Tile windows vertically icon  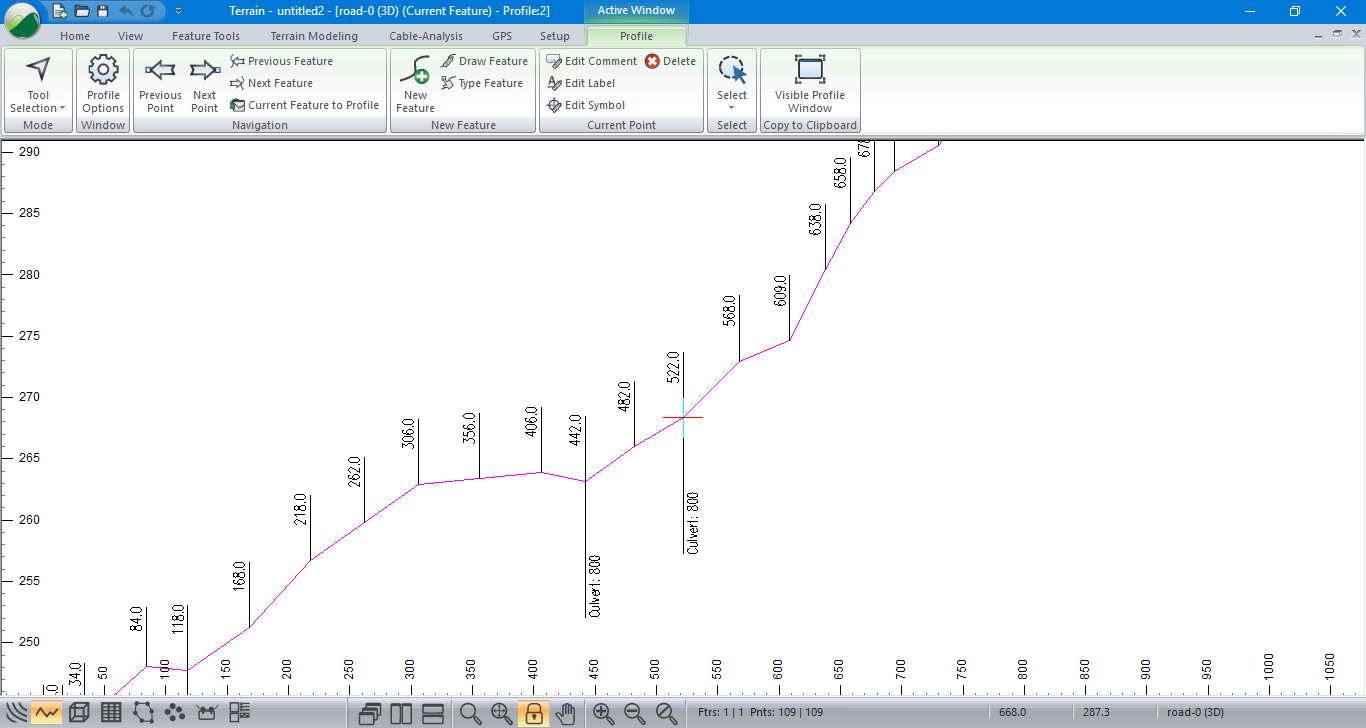pyautogui.click(x=402, y=714)
